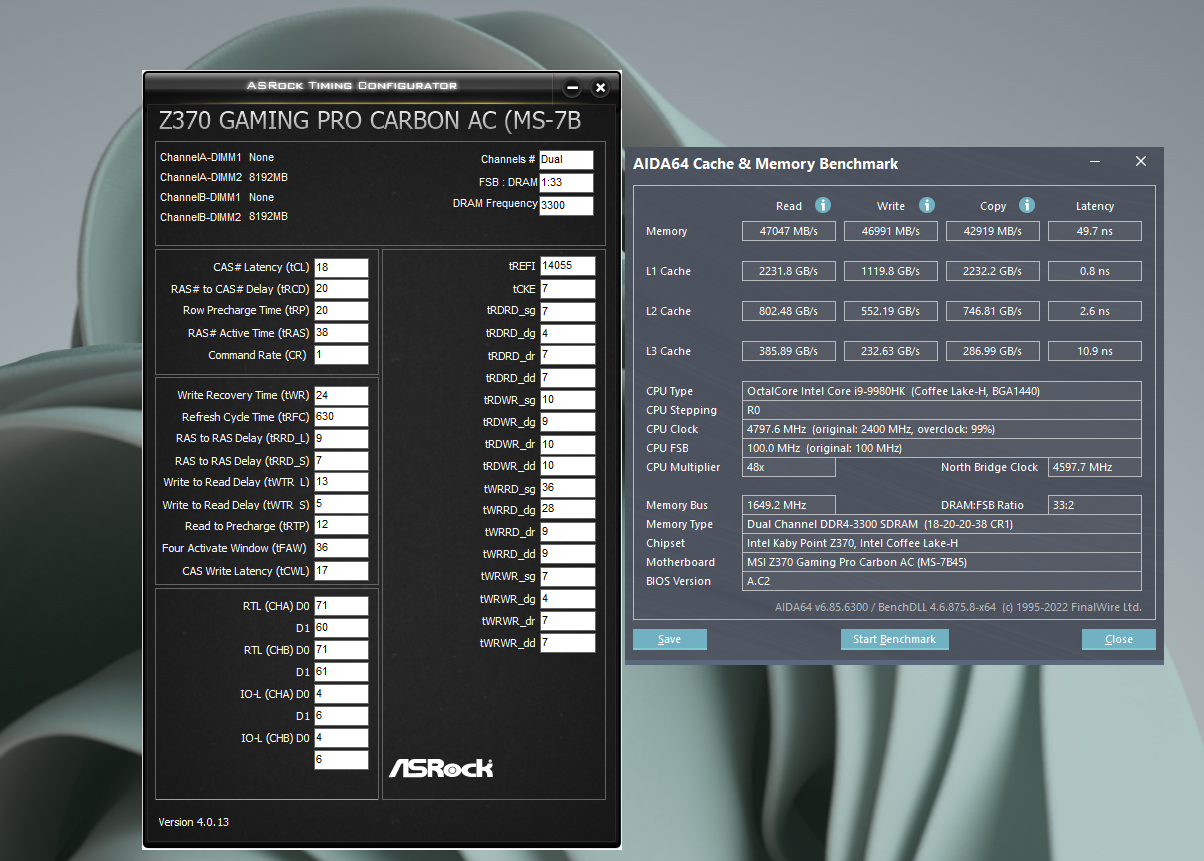This screenshot has width=1204, height=861.
Task: Click the Write Recovery Time (tWR) field
Action: point(341,396)
